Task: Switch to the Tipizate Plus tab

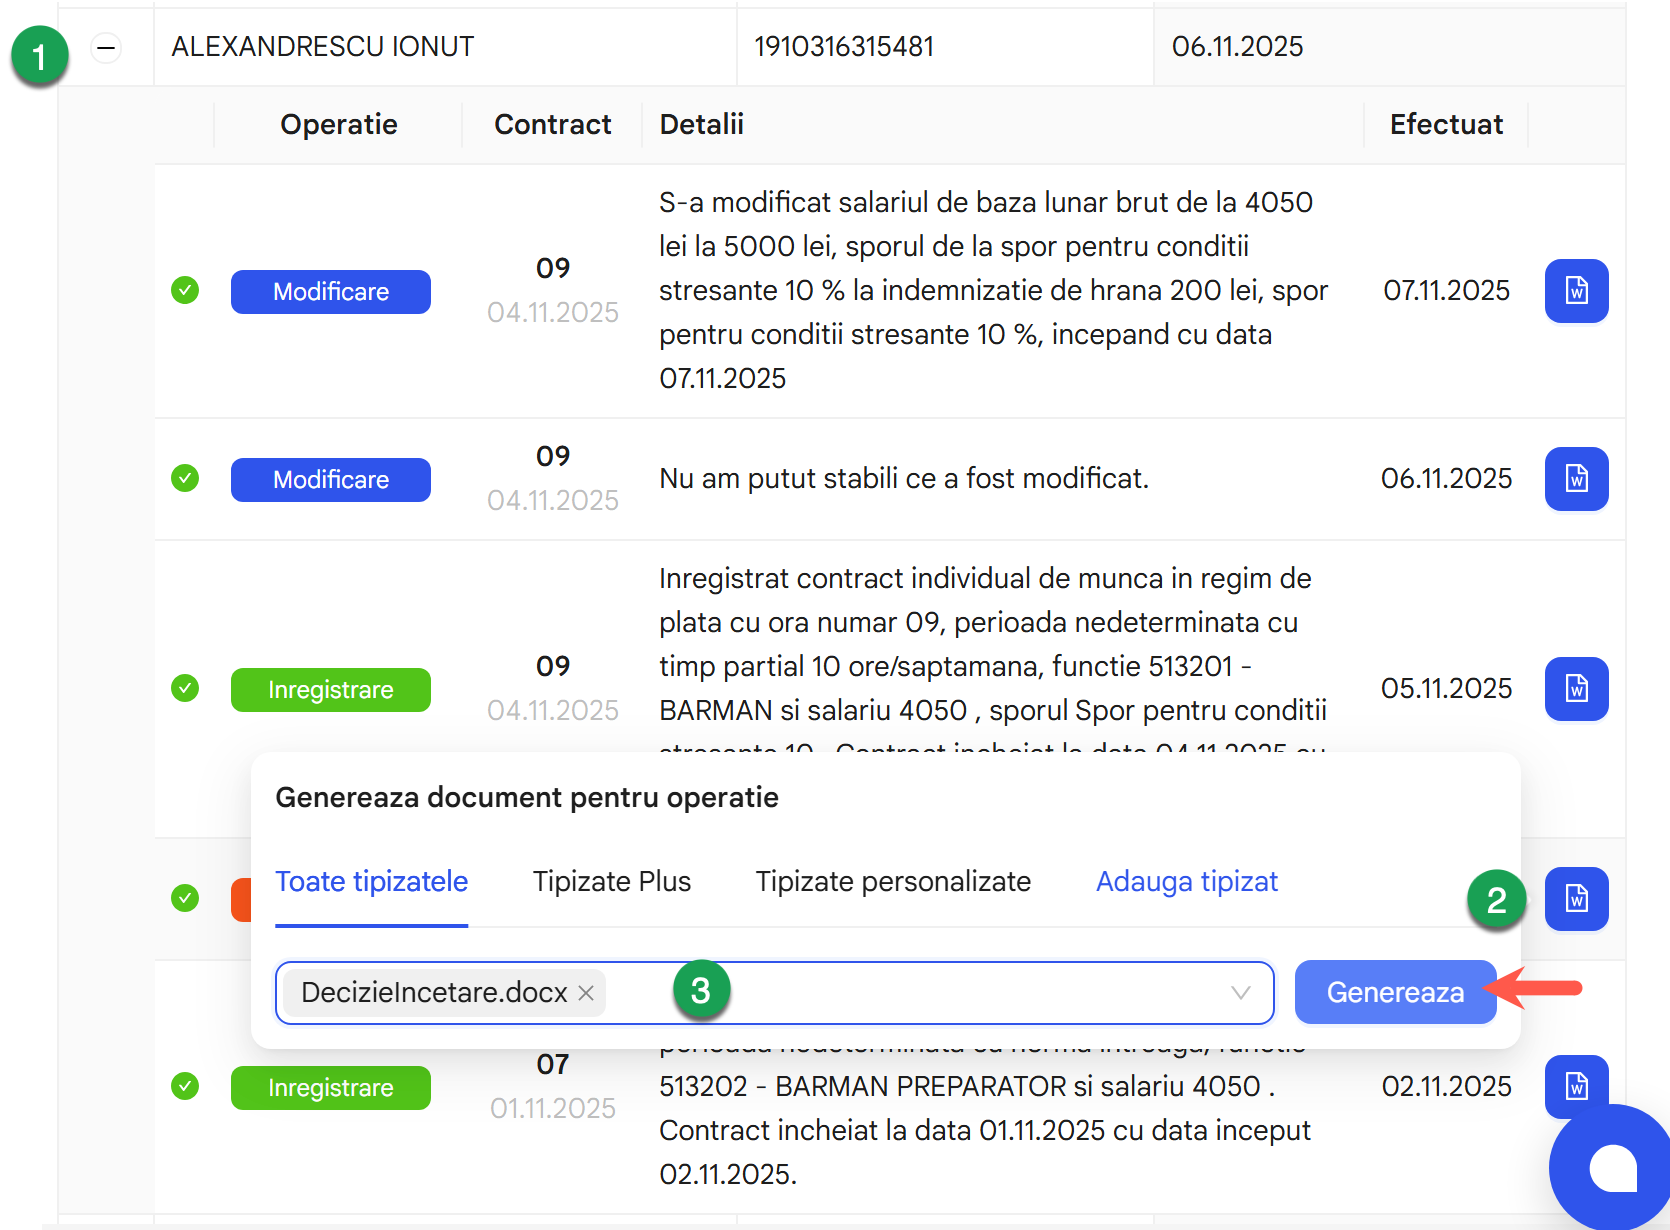Action: [x=612, y=881]
